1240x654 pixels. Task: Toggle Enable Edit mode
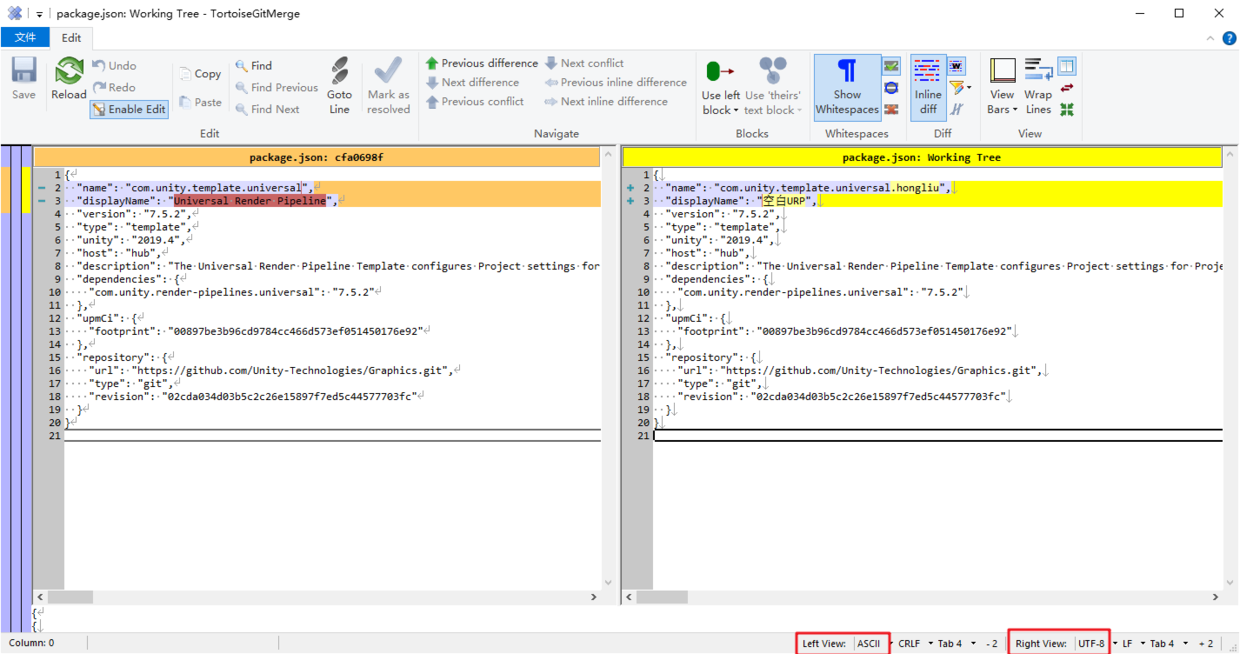point(129,109)
